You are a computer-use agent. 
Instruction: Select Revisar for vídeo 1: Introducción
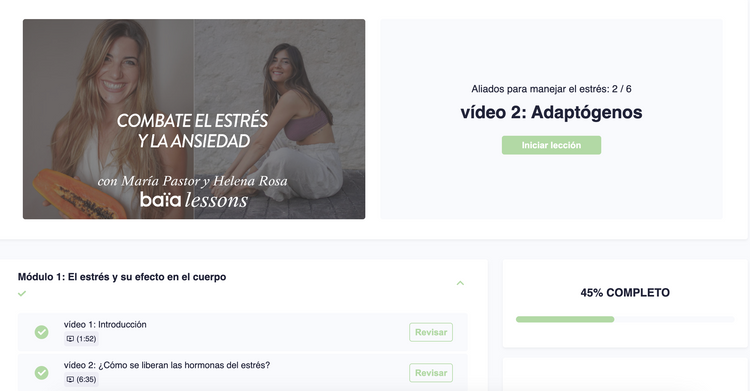431,332
